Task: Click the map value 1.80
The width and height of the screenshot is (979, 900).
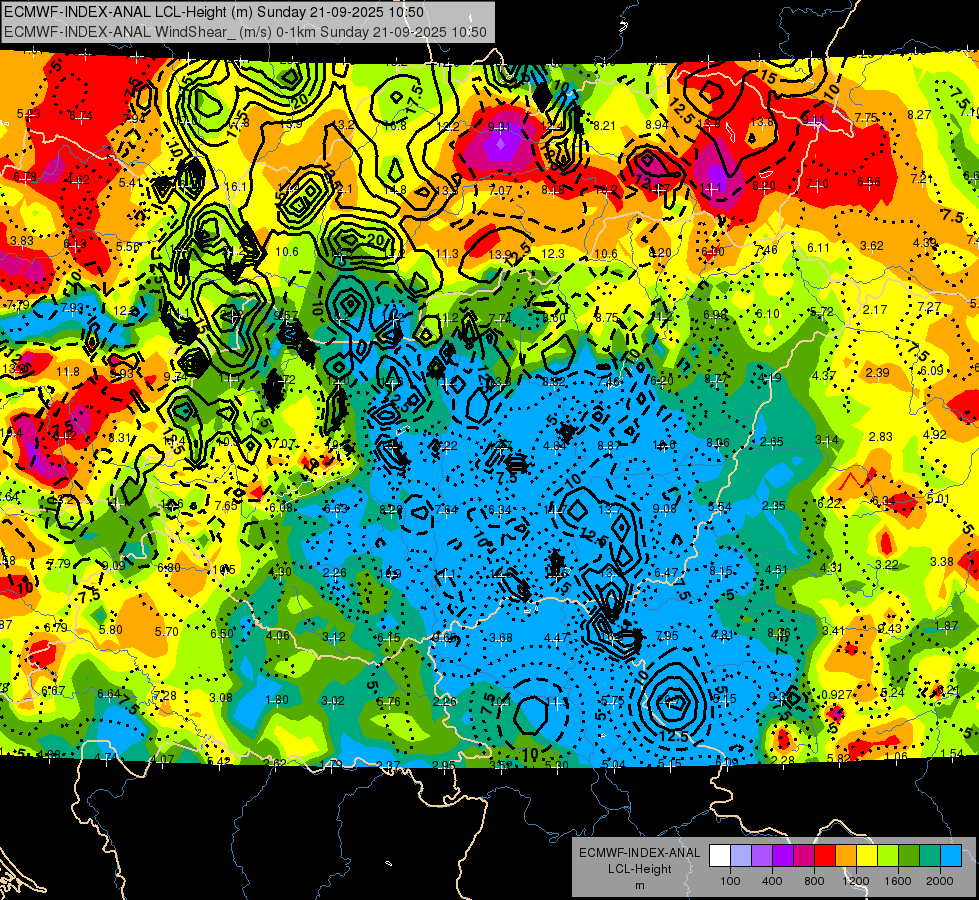Action: click(277, 700)
